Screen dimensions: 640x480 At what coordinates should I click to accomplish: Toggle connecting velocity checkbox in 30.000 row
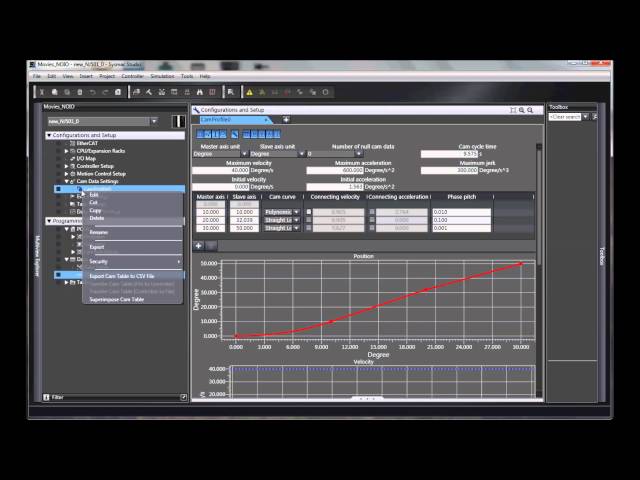(x=309, y=228)
